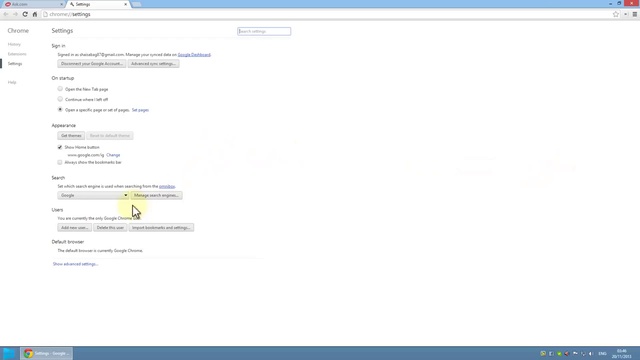Open Extensions in the Chrome sidebar
The height and width of the screenshot is (360, 640).
pos(17,54)
